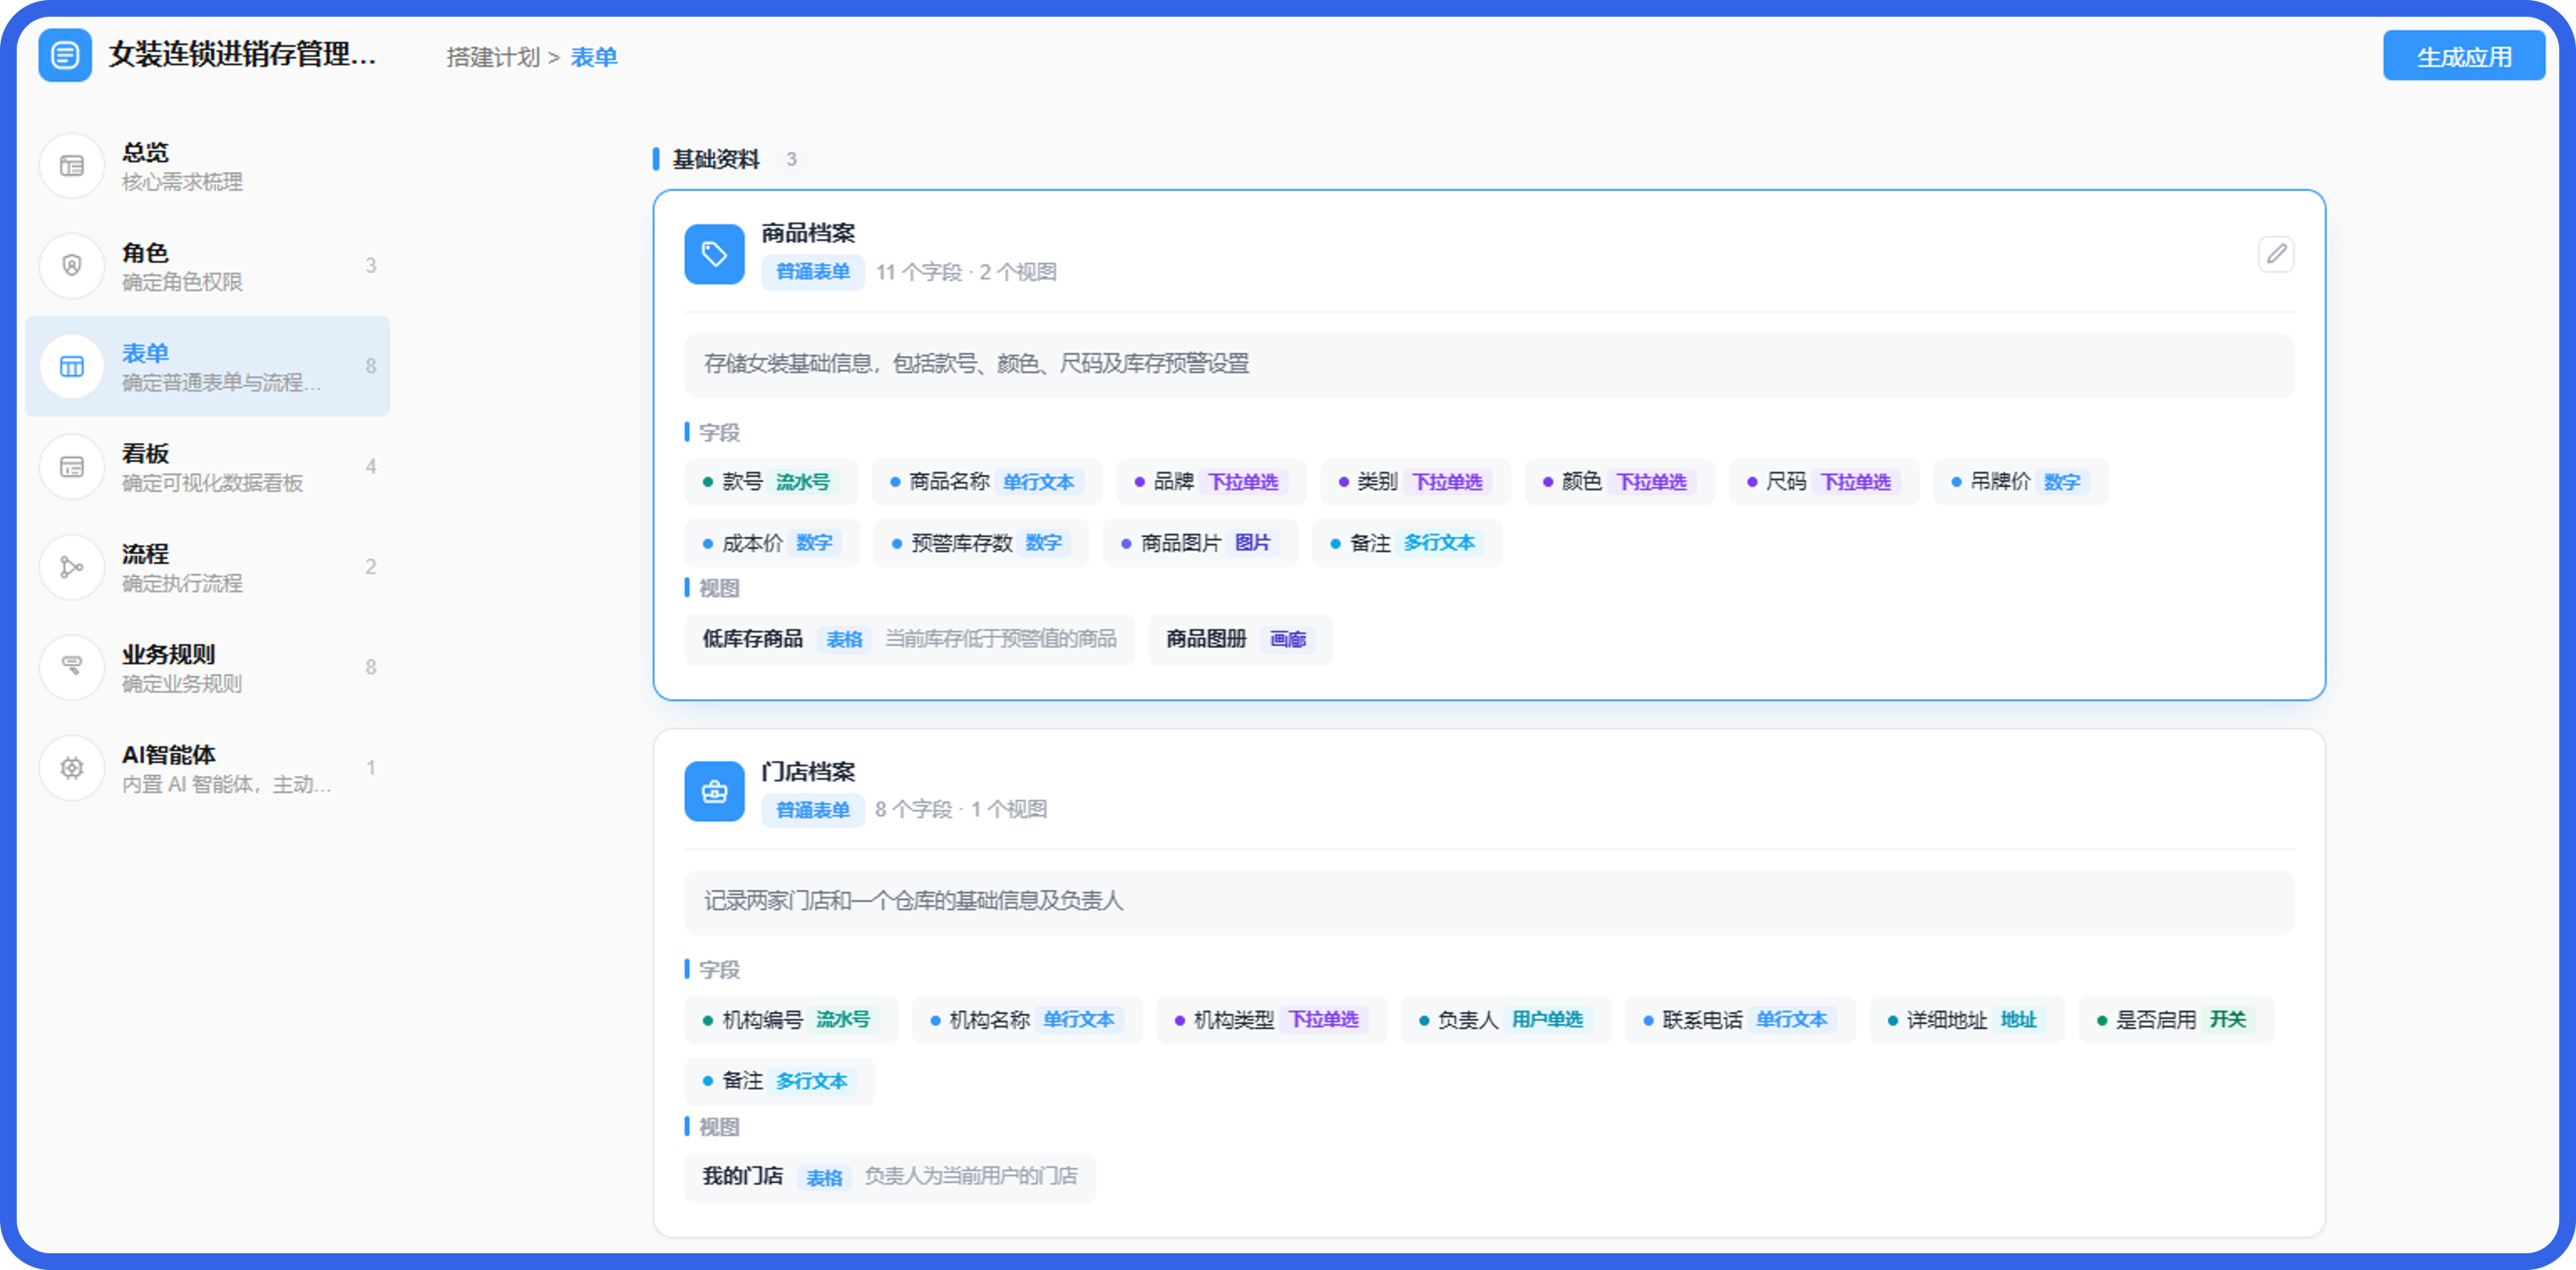Click the 角色 shield sidebar icon
2576x1270 pixels.
72,266
